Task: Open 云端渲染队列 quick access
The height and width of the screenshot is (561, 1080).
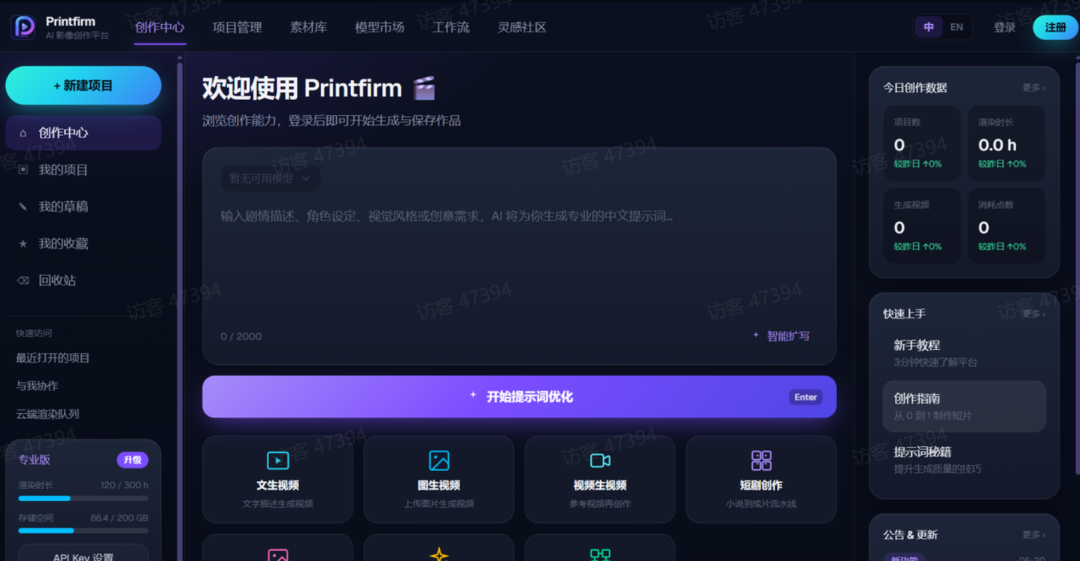Action: 48,414
